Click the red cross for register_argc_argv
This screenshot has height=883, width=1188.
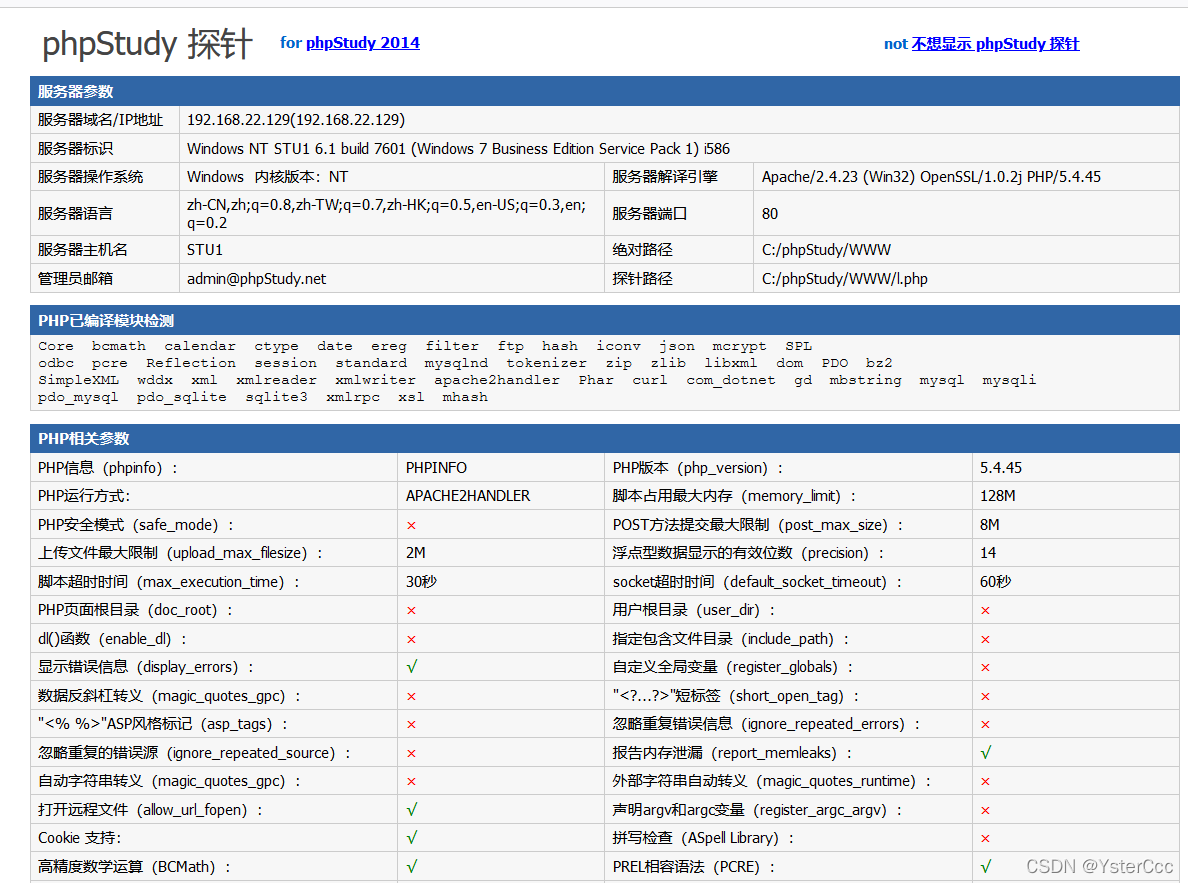pos(985,810)
